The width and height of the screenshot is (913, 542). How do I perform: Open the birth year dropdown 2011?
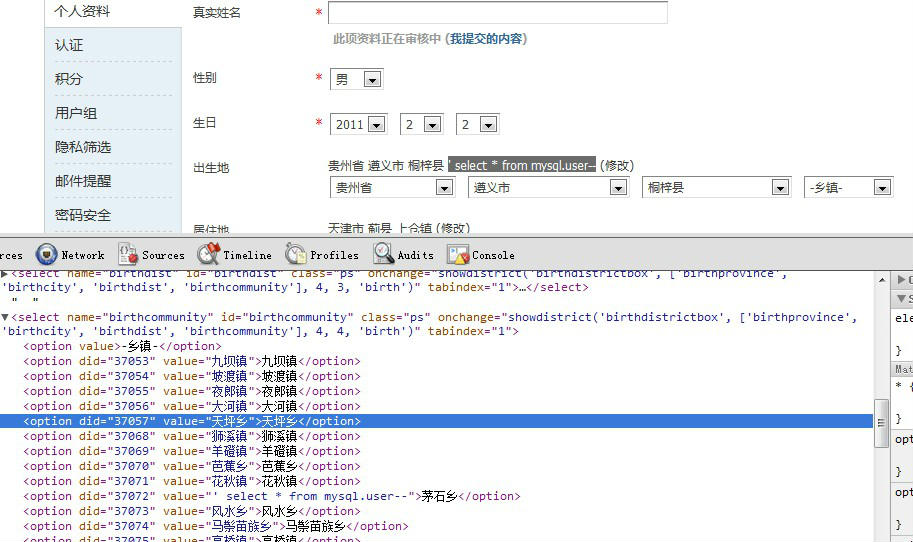coord(359,124)
